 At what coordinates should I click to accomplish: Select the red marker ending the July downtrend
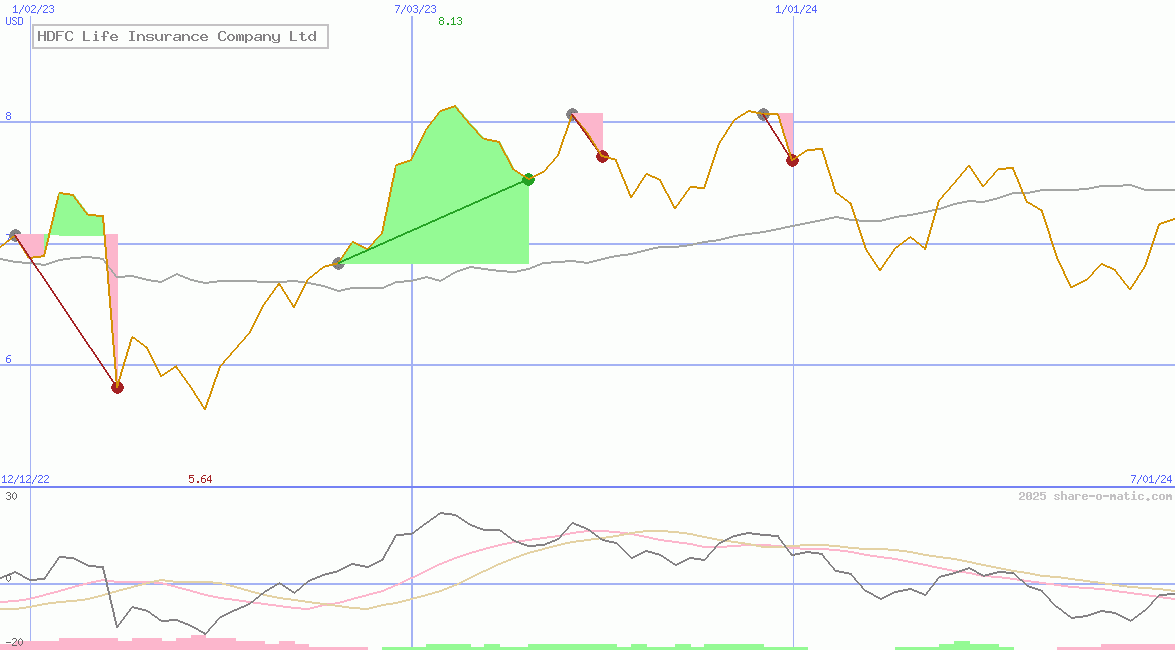pyautogui.click(x=602, y=155)
